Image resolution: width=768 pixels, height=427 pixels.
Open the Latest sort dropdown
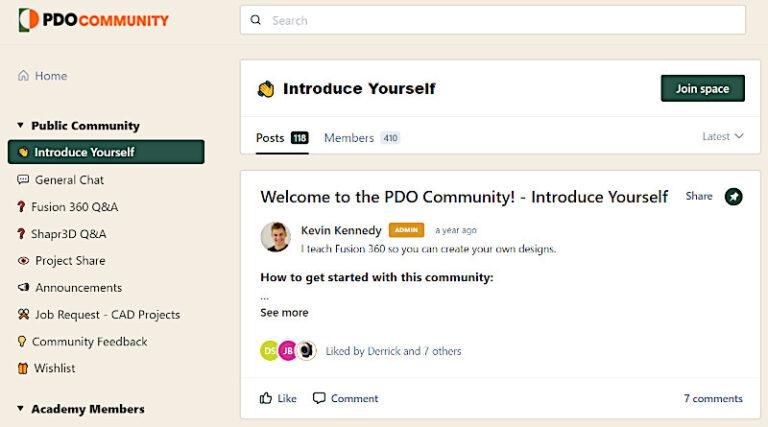[x=723, y=137]
